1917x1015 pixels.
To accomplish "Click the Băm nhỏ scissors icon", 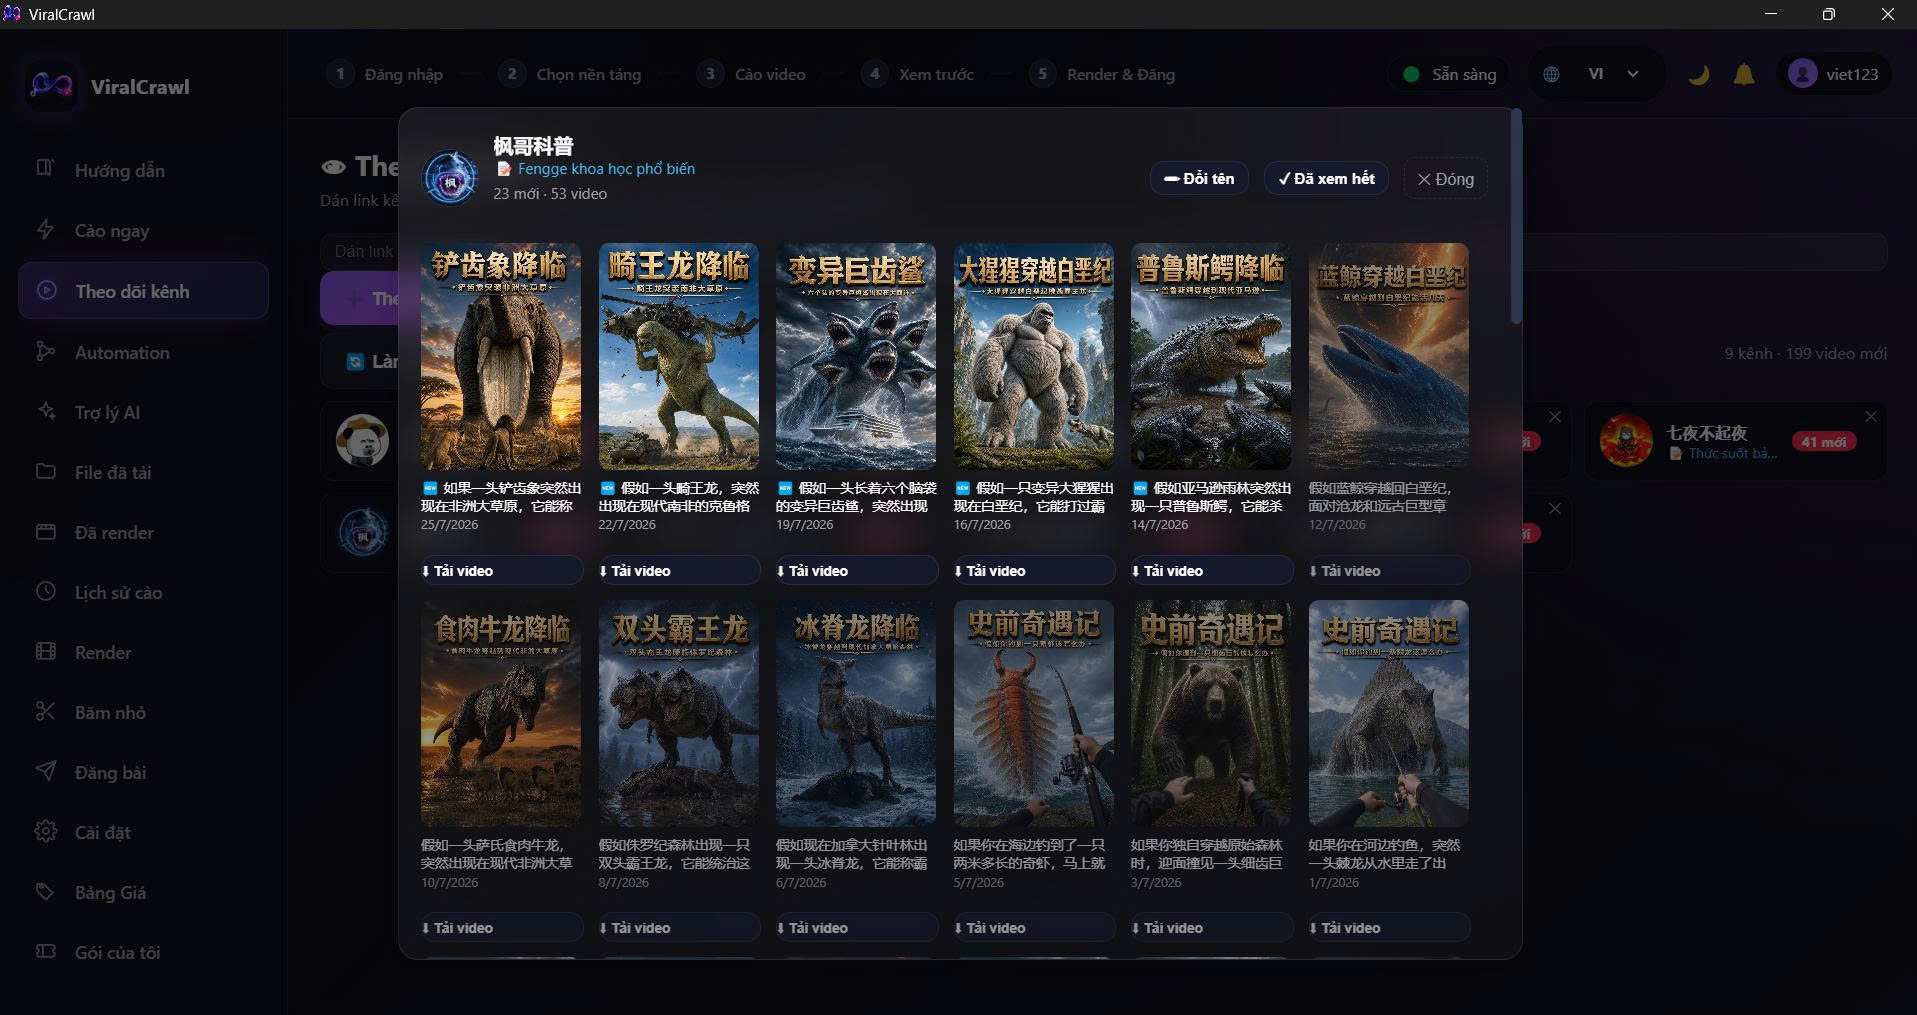I will 46,712.
